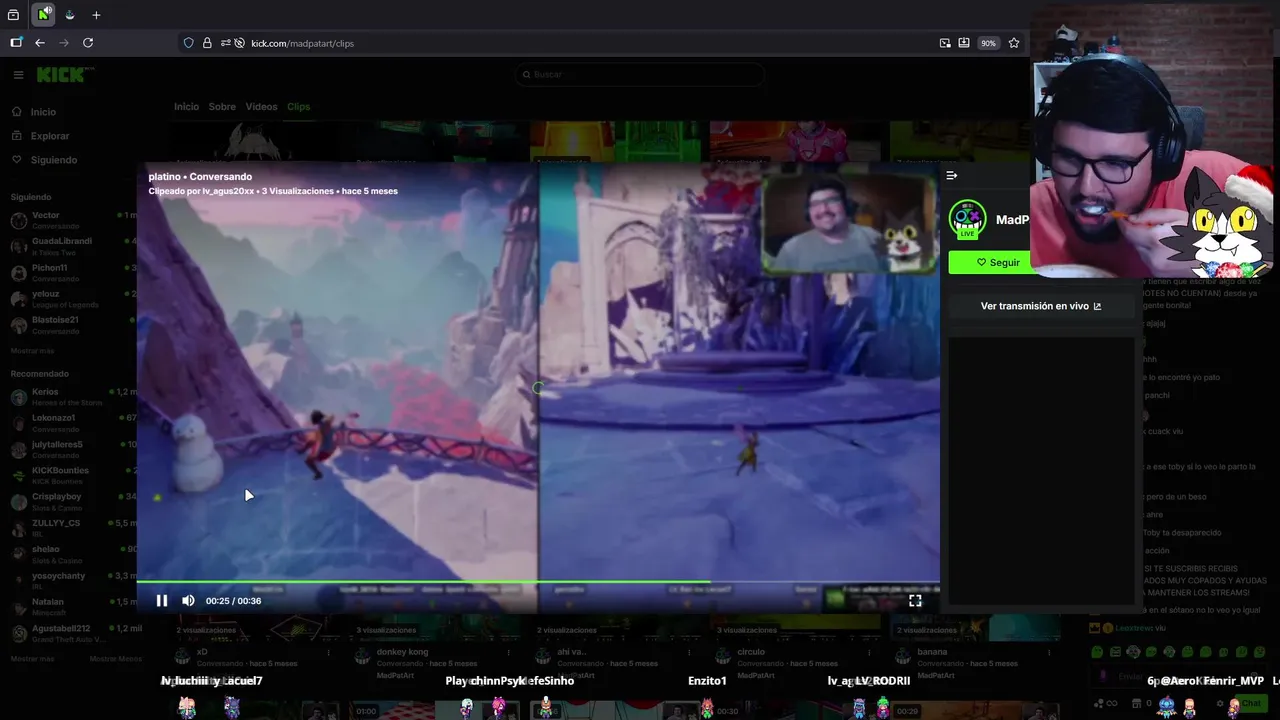Expand Mostrar más under Recomendado

pos(33,659)
